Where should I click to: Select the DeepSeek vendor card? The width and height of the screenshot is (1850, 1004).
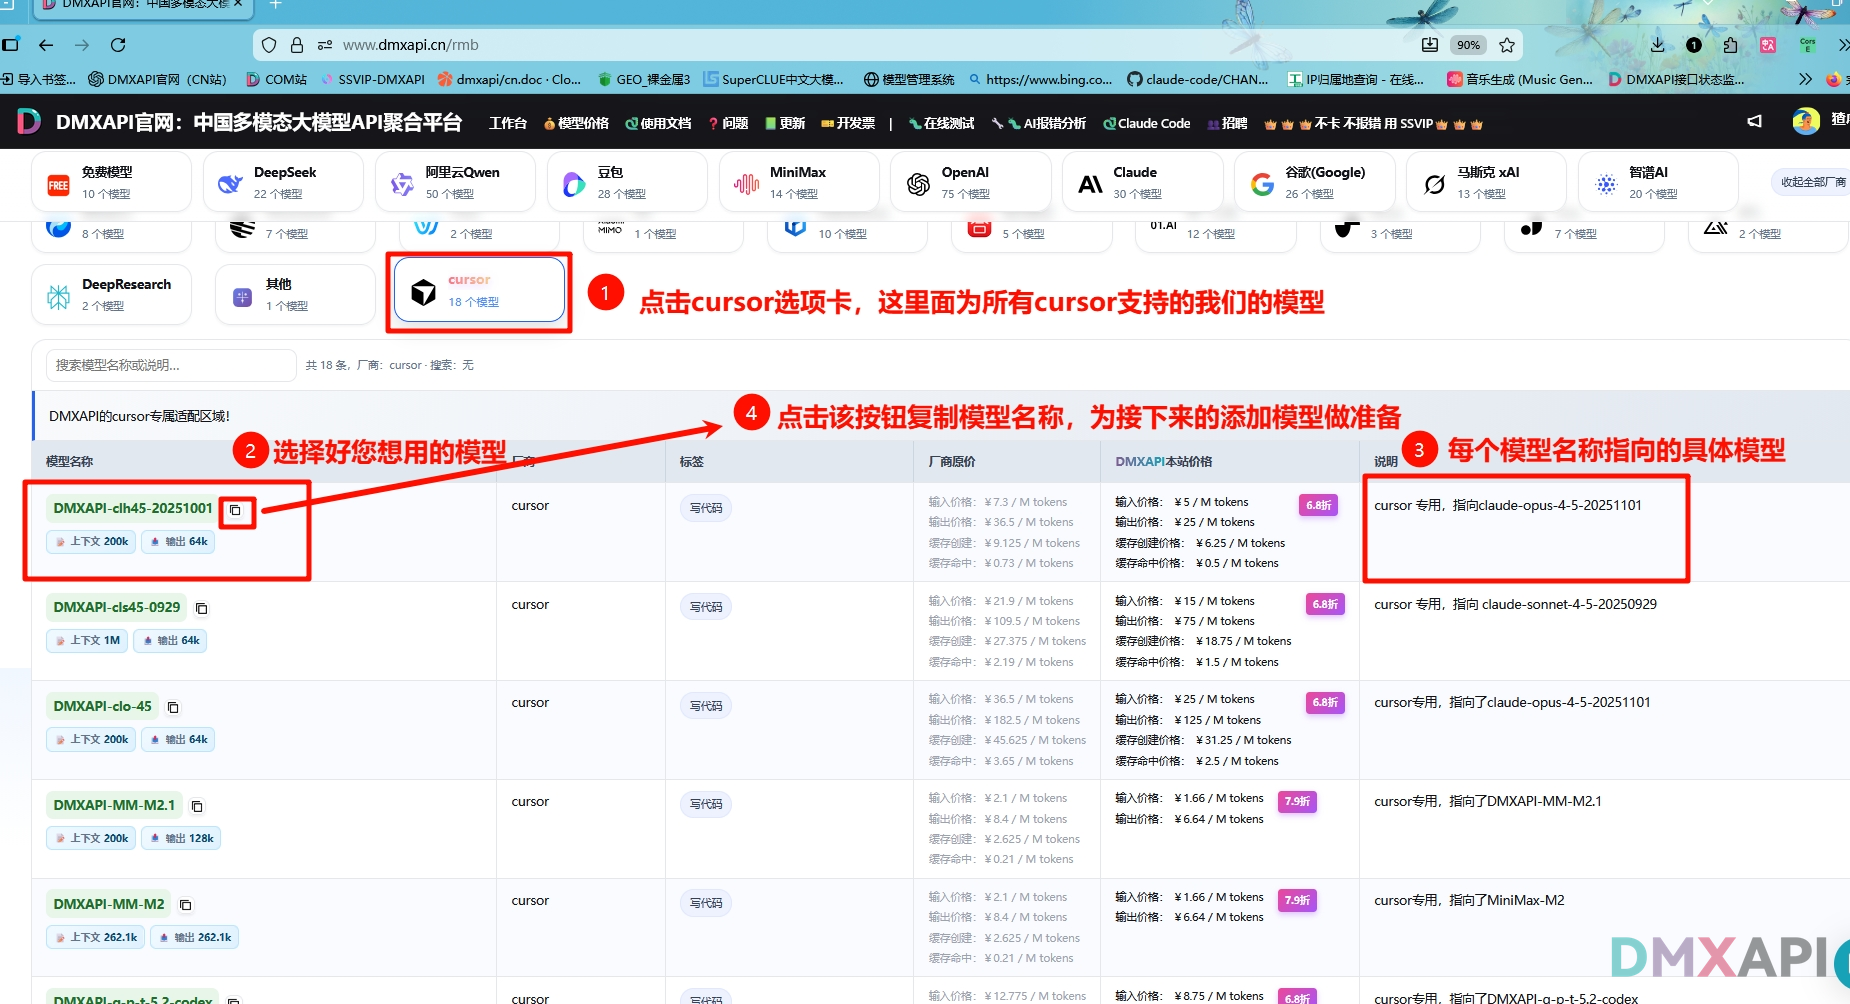pyautogui.click(x=283, y=182)
